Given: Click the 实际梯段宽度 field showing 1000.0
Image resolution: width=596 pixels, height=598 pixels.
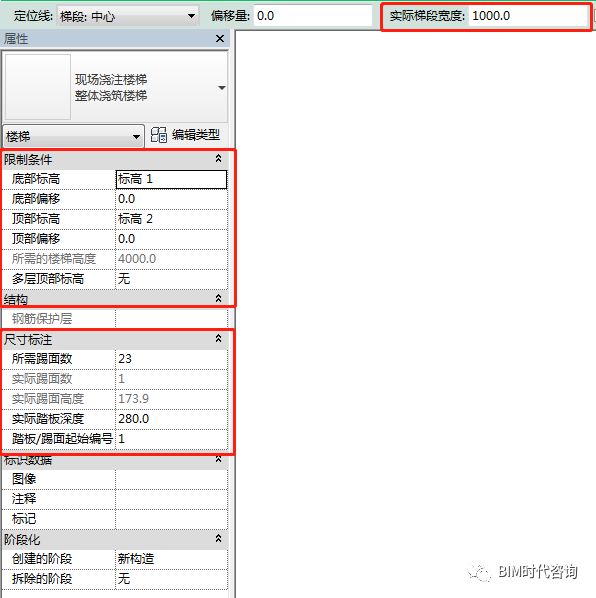Looking at the screenshot, I should [528, 16].
